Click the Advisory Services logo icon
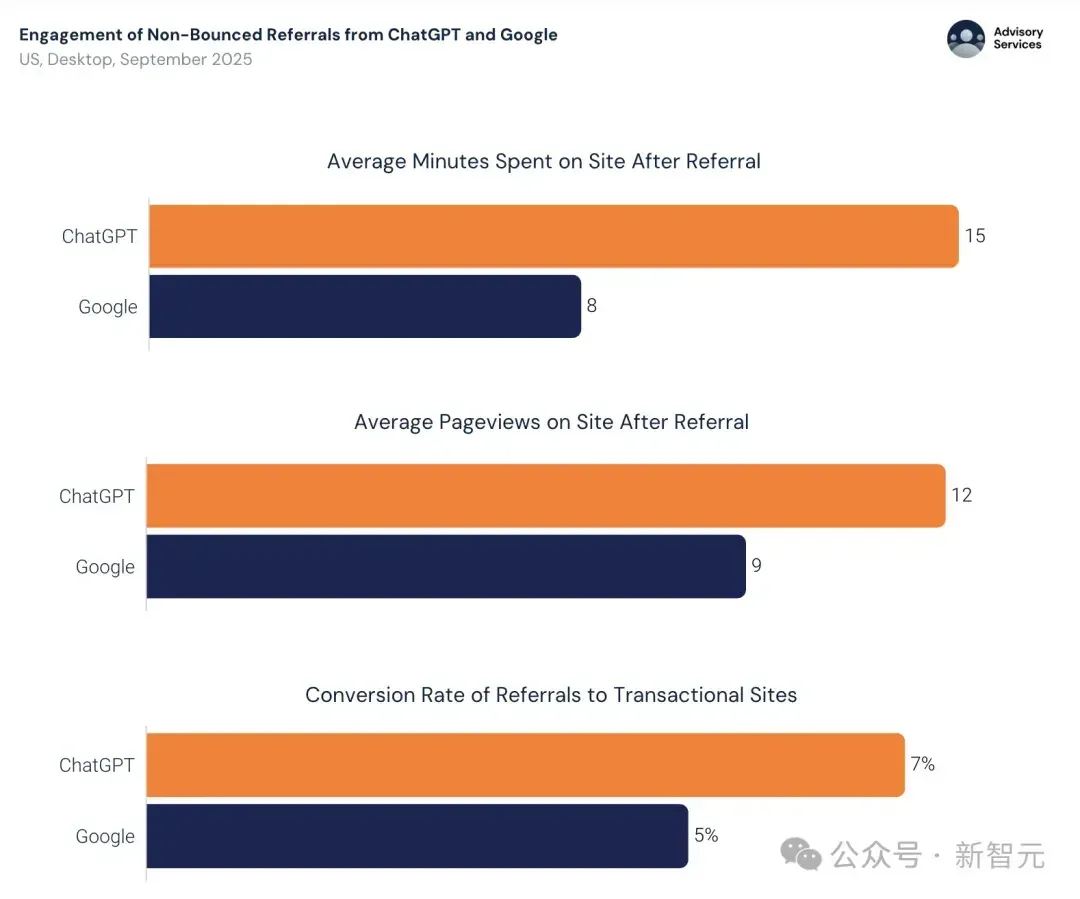 [966, 39]
